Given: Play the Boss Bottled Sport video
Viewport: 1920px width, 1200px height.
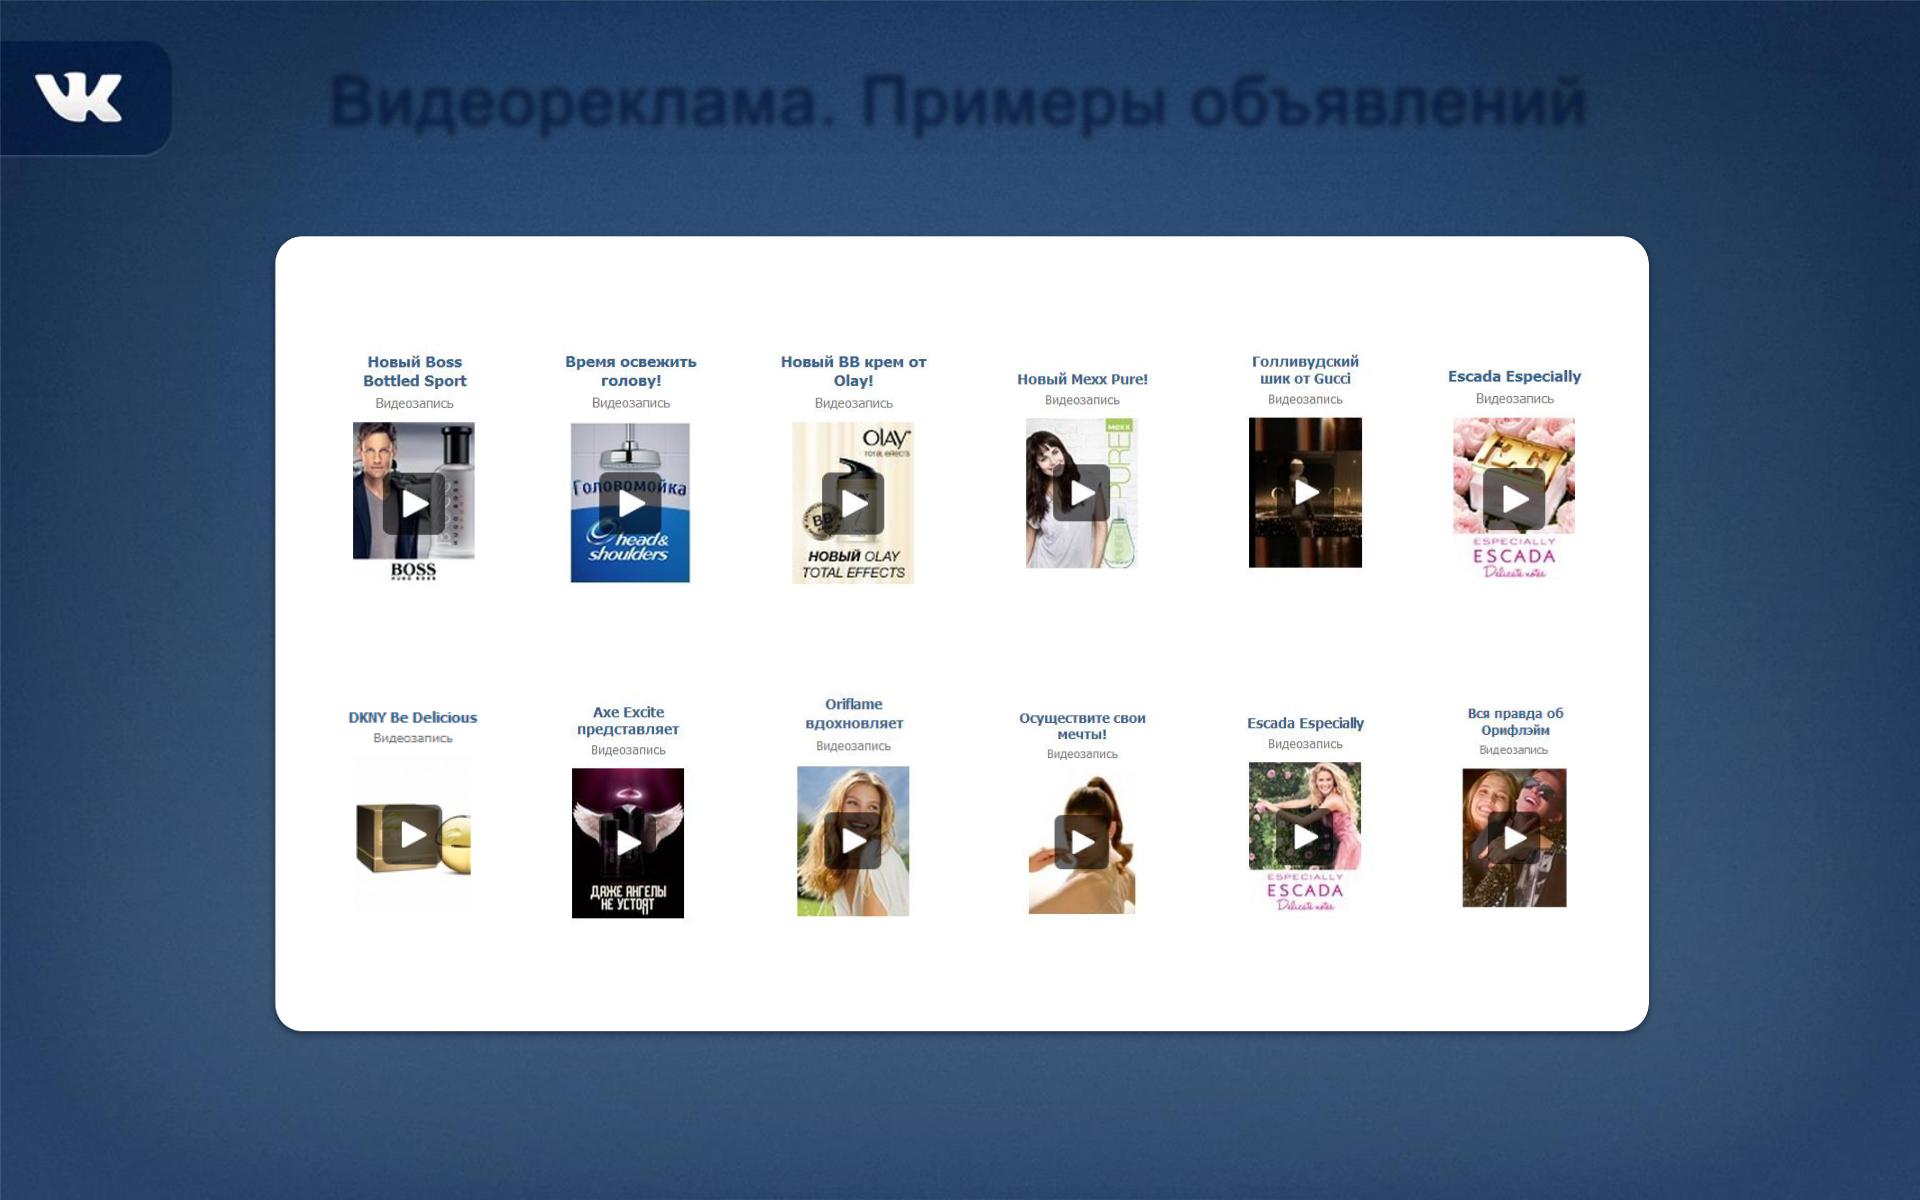Looking at the screenshot, I should pos(414,504).
